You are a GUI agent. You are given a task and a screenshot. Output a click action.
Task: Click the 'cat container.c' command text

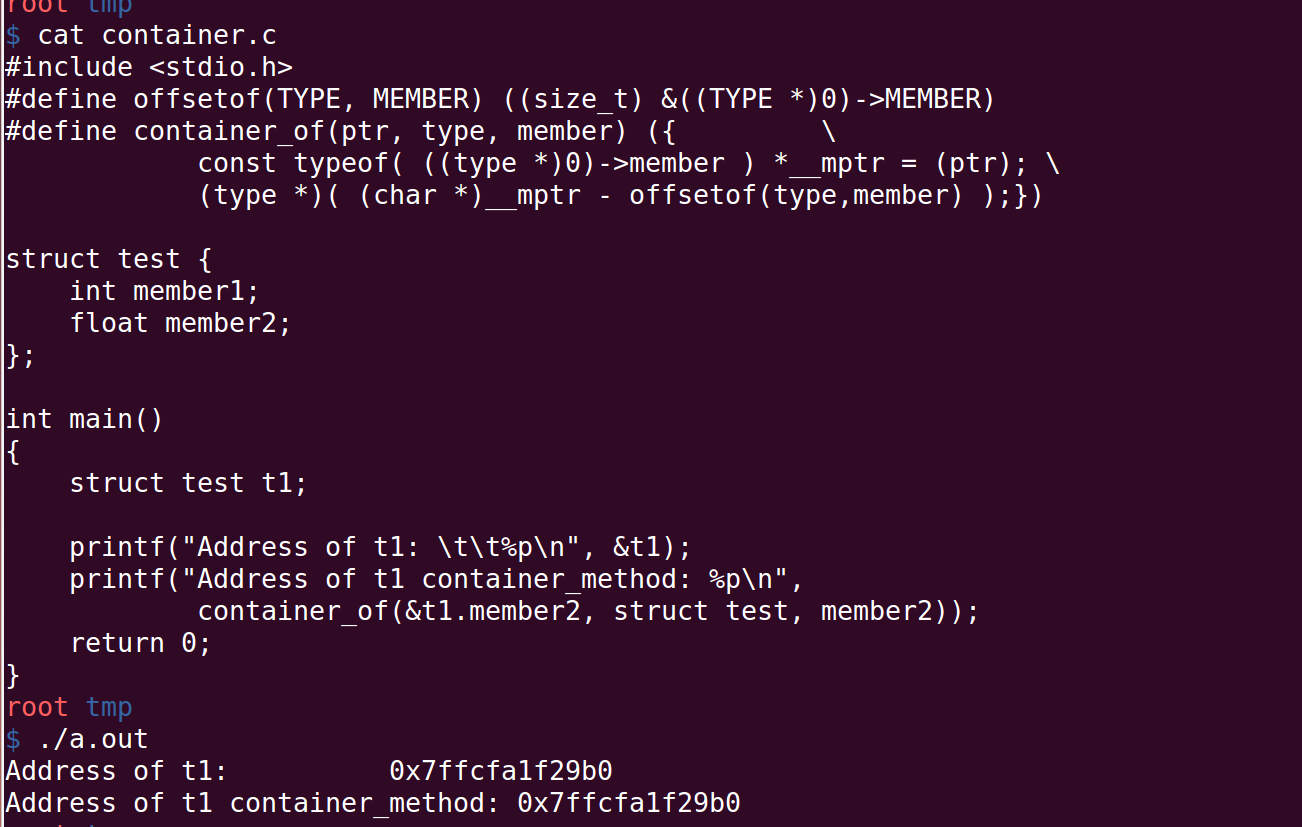tap(157, 35)
